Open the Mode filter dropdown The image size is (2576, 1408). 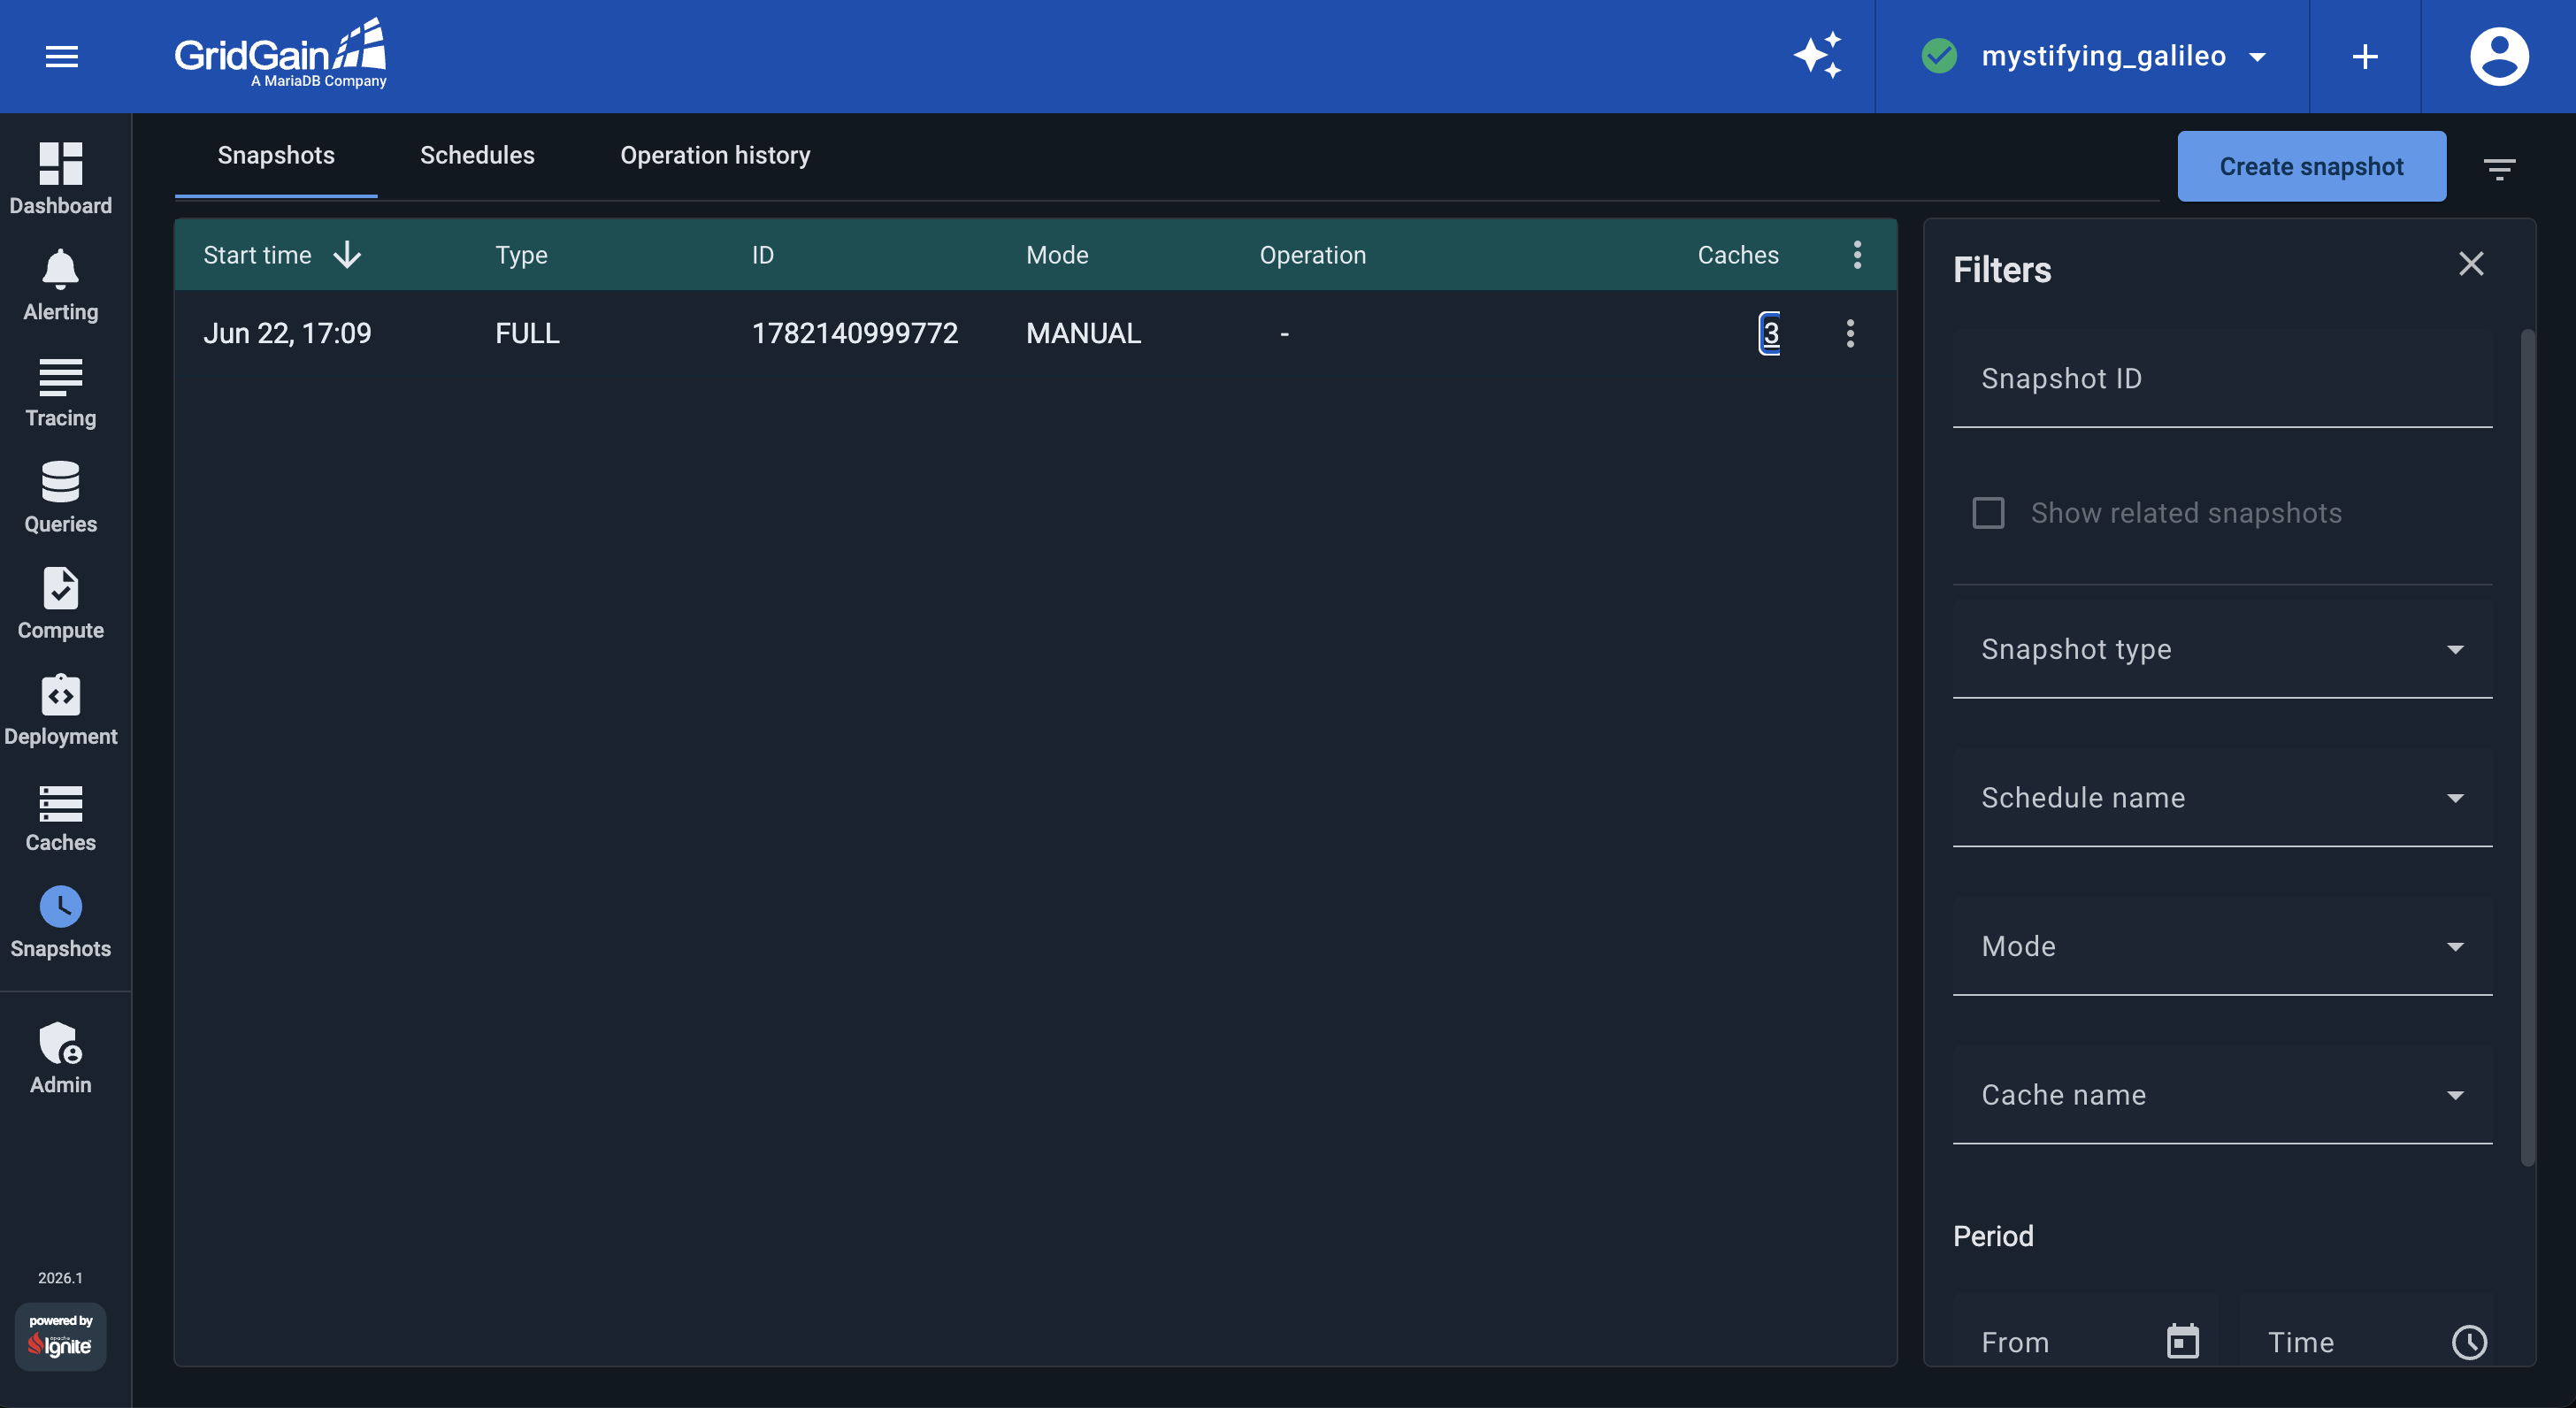(2222, 946)
